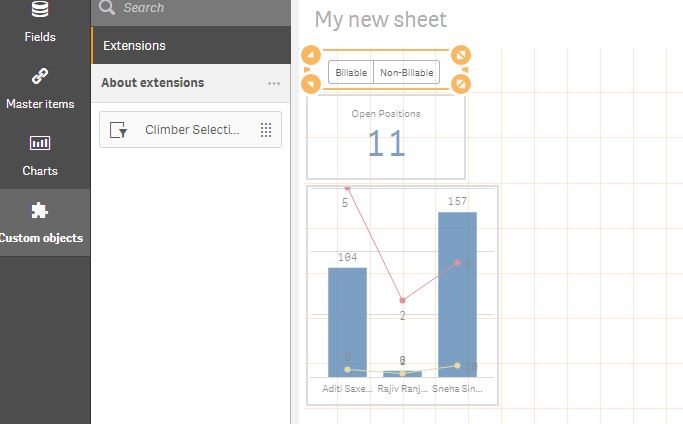Screen dimensions: 683x424
Task: Open the Master items link icon
Action: [40, 76]
